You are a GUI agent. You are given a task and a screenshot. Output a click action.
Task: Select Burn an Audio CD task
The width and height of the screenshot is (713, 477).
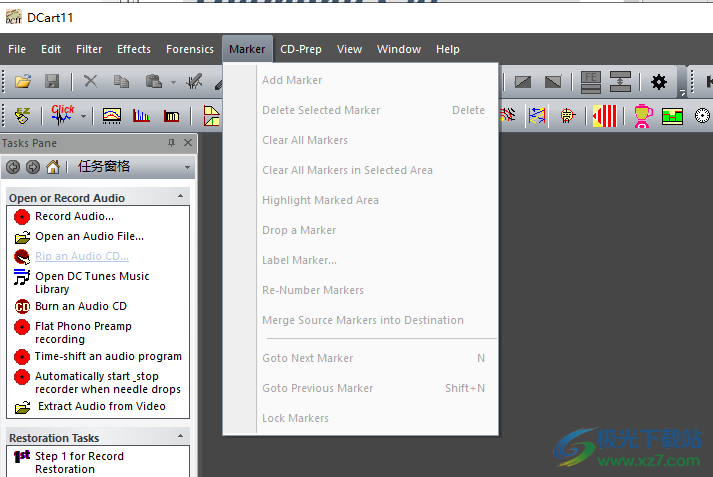coord(80,306)
